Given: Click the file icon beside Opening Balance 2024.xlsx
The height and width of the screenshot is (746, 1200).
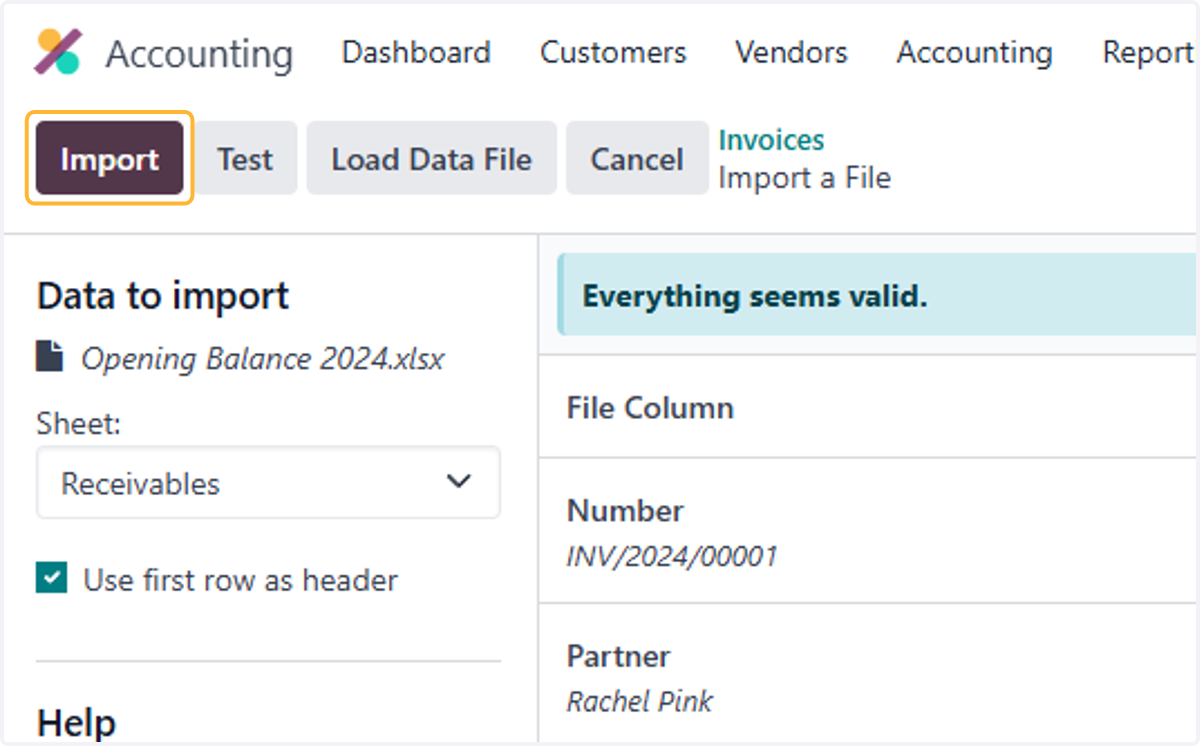Looking at the screenshot, I should click(x=49, y=357).
